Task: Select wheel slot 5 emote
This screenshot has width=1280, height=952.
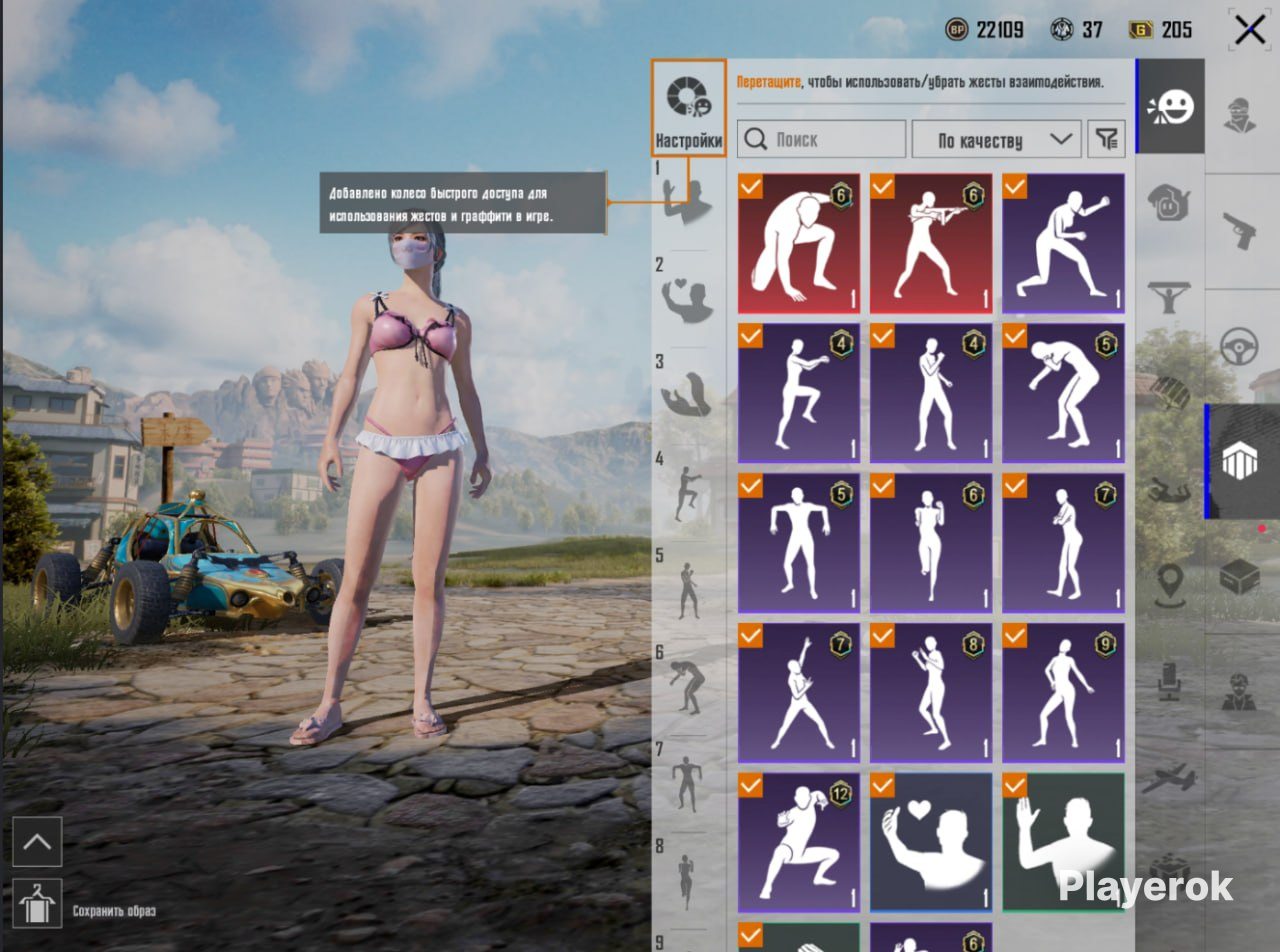Action: 688,590
